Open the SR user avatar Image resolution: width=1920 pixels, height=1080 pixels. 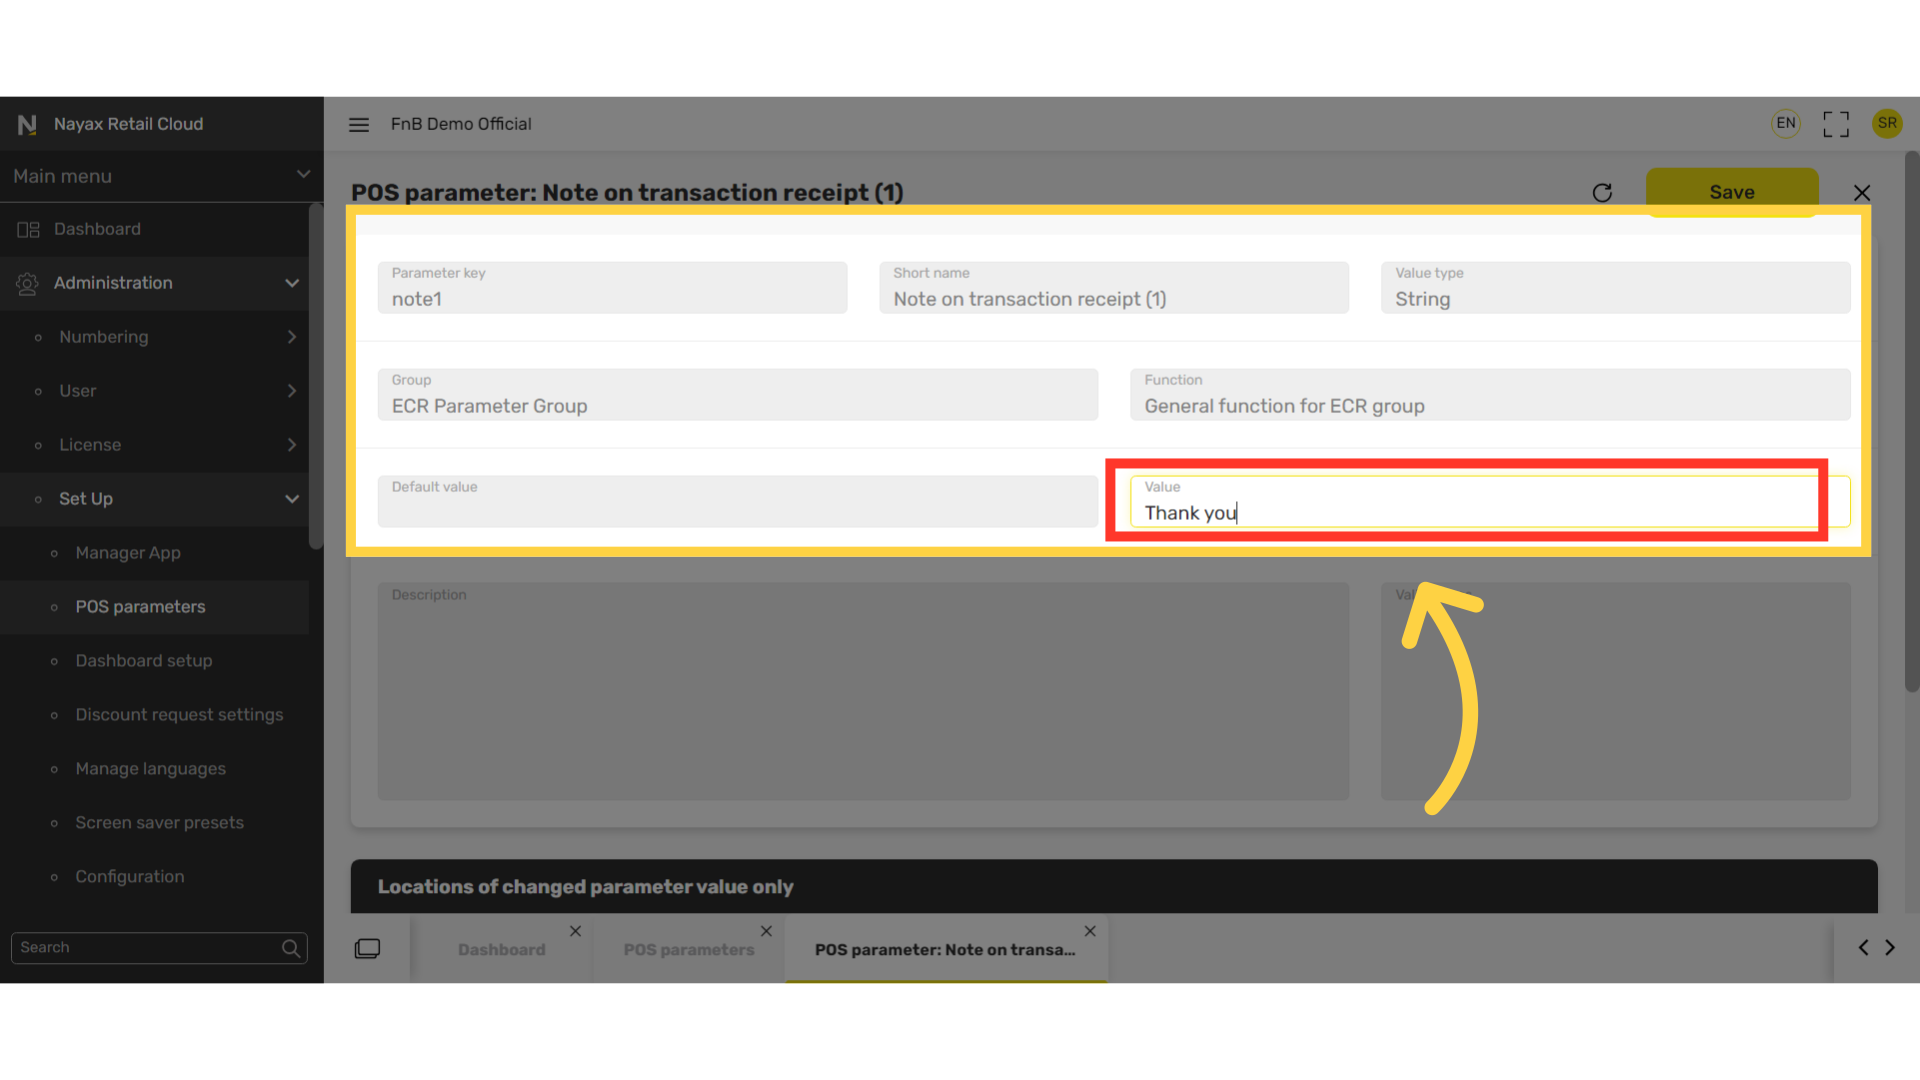[x=1887, y=124]
